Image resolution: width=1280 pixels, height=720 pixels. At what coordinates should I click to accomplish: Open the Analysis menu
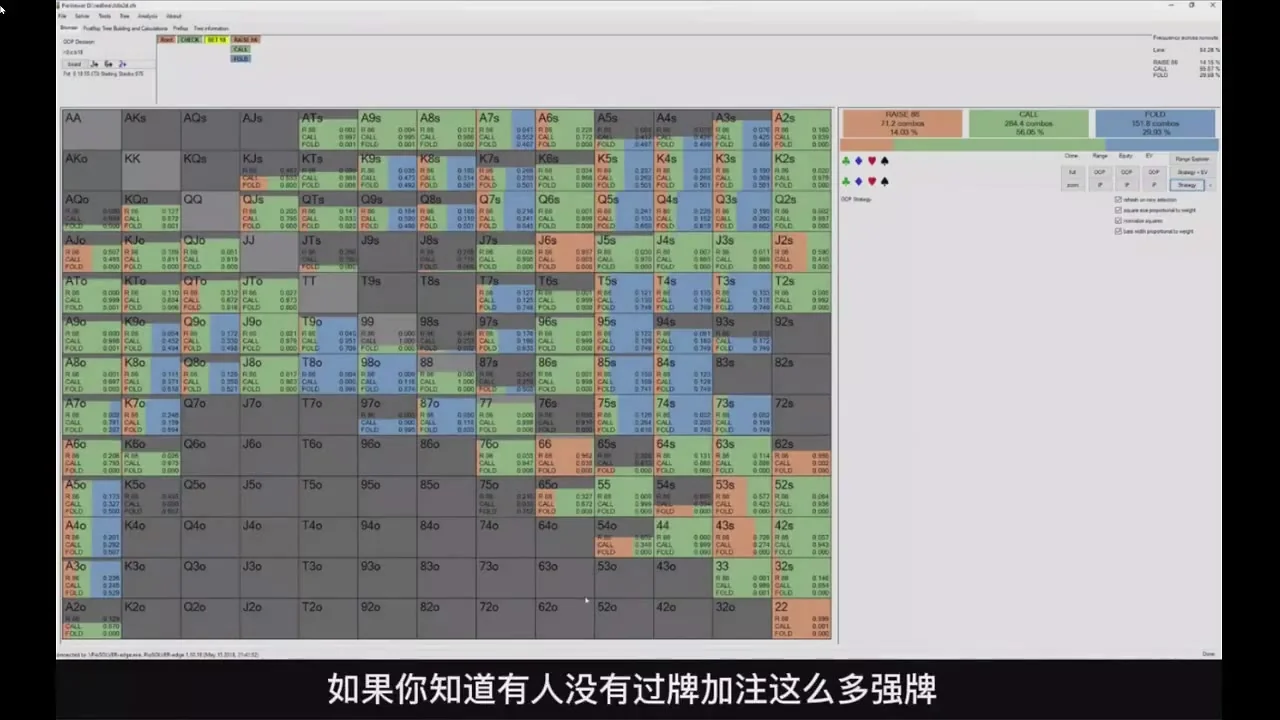pos(147,17)
